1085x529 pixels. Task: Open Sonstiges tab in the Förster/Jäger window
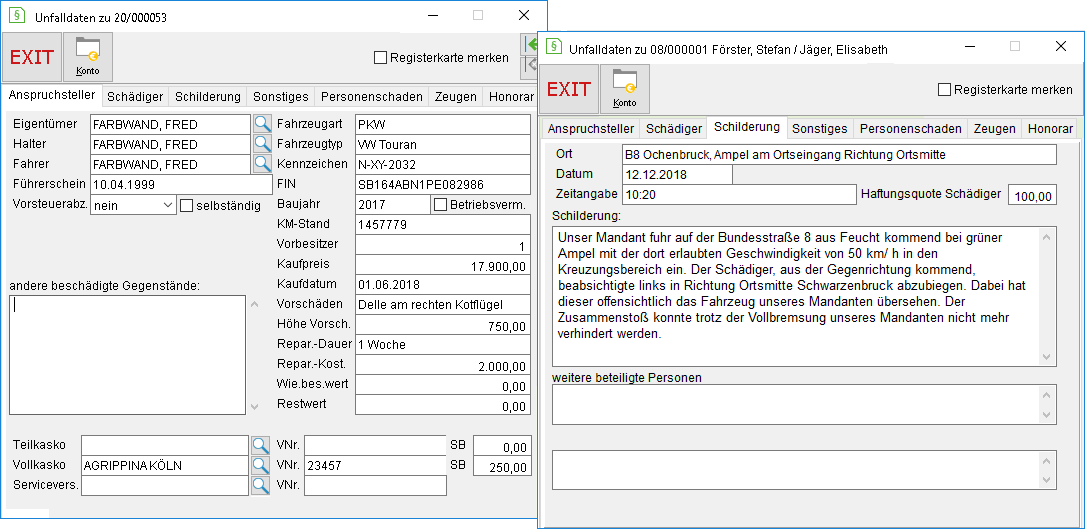click(x=820, y=128)
